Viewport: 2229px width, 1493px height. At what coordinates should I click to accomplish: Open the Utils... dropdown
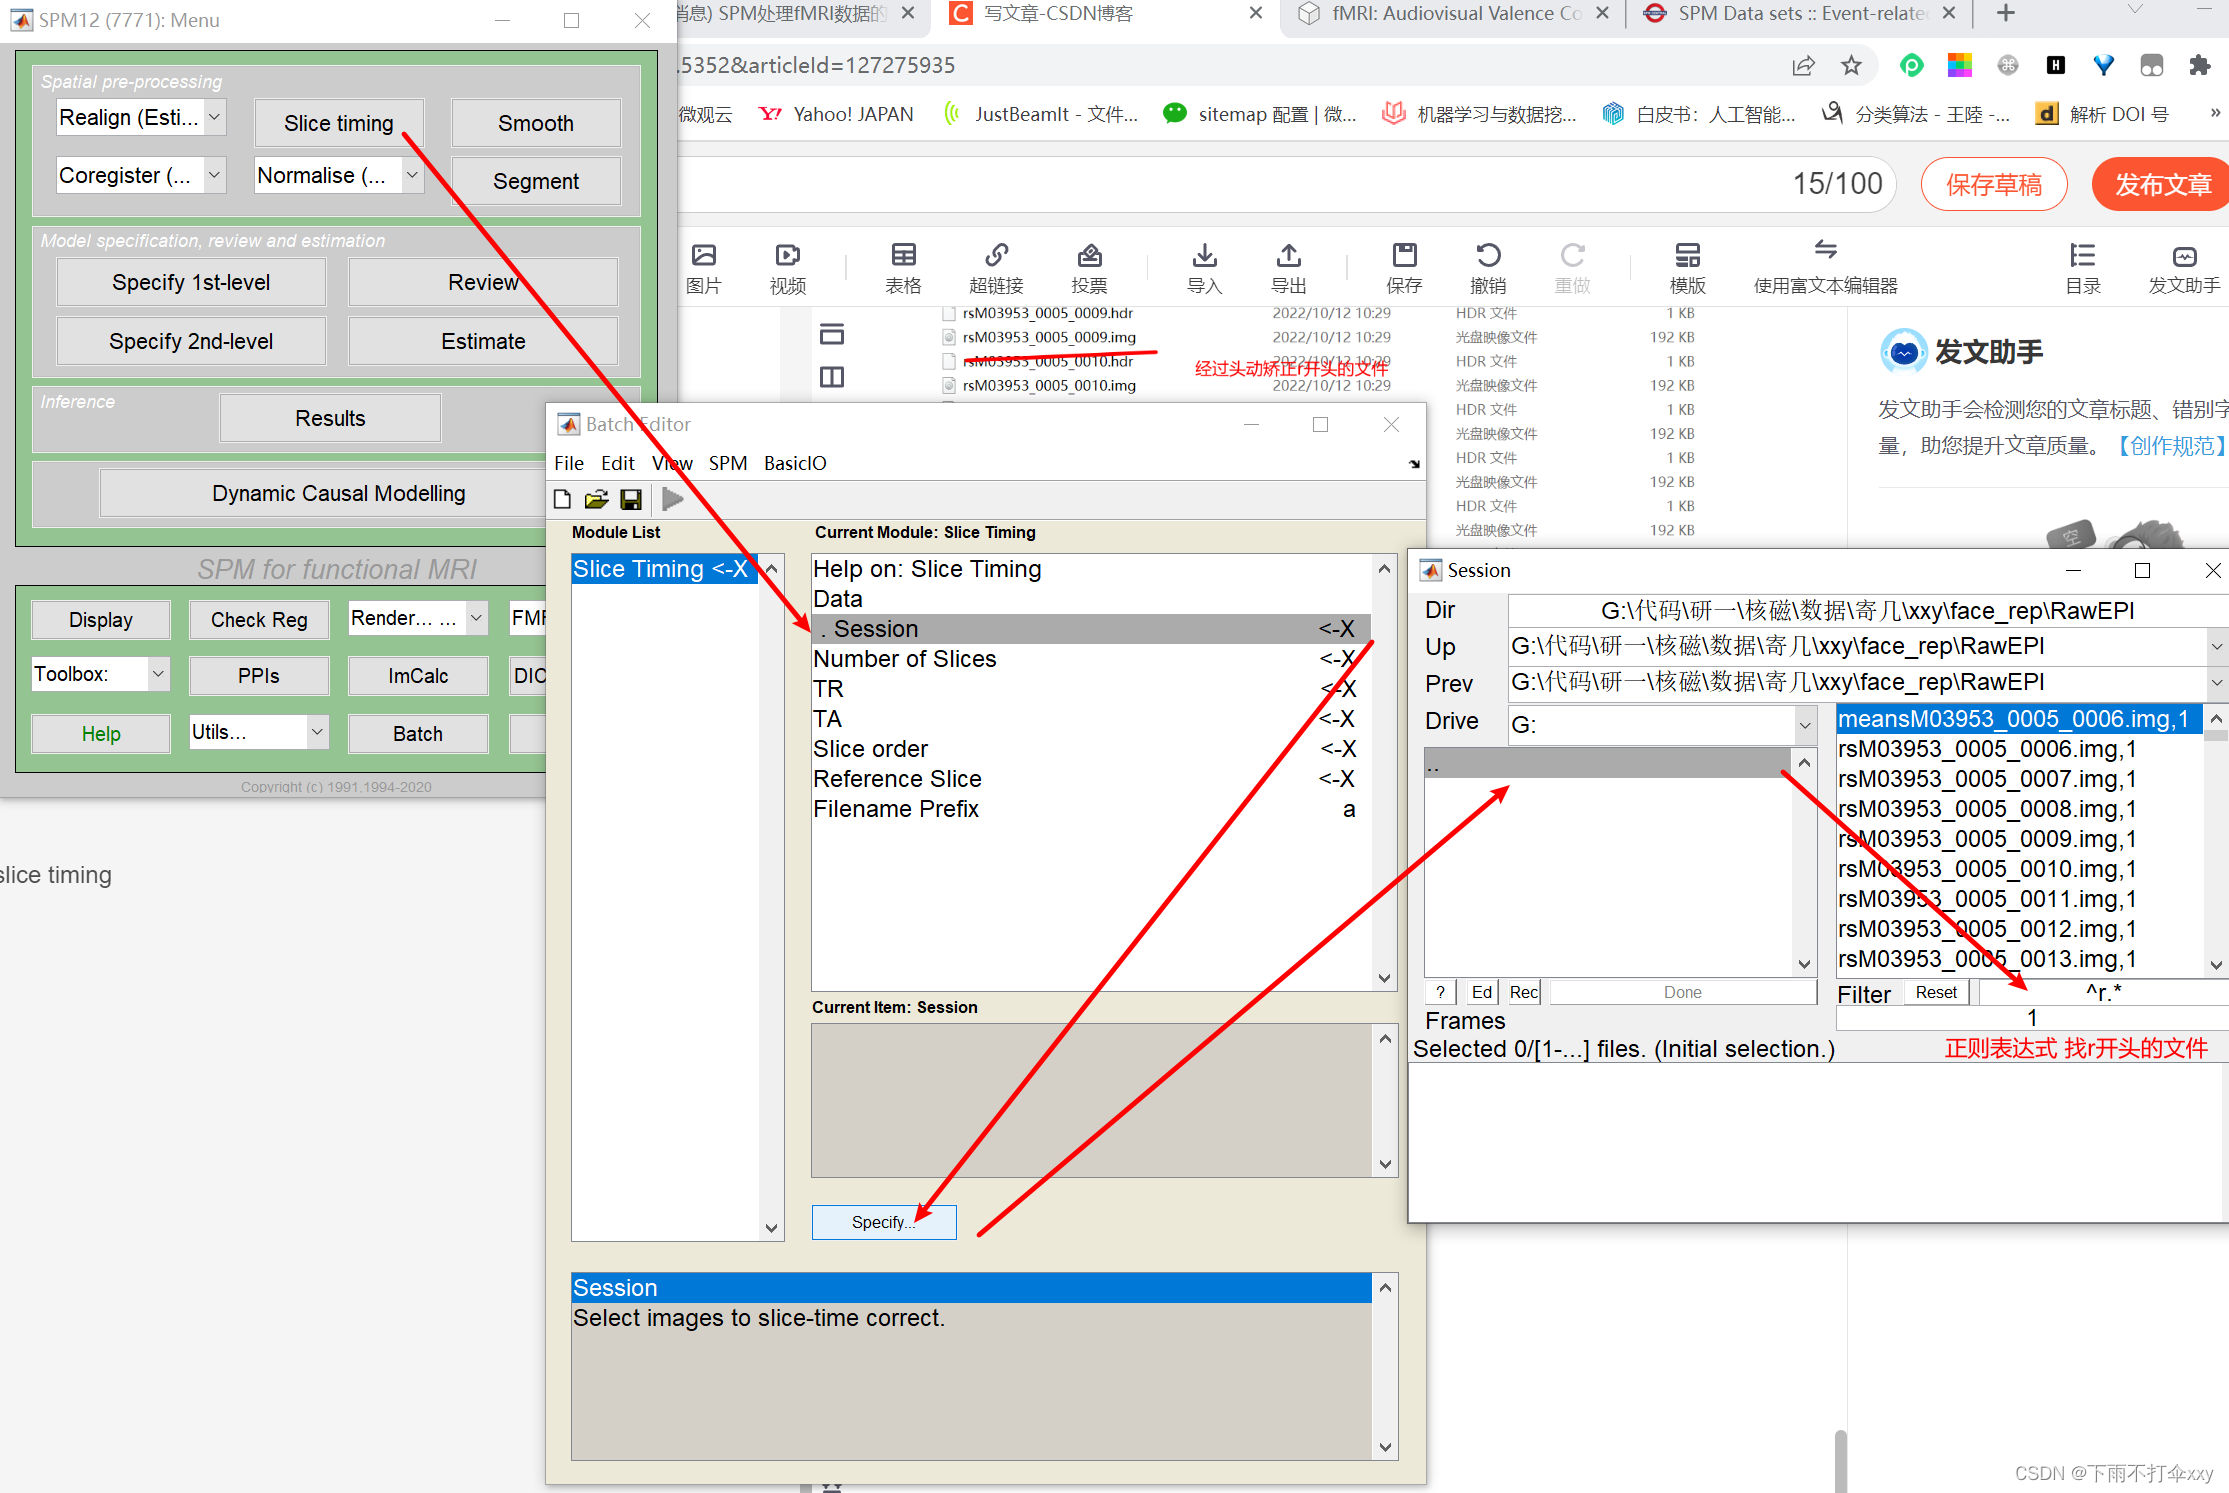pyautogui.click(x=316, y=732)
